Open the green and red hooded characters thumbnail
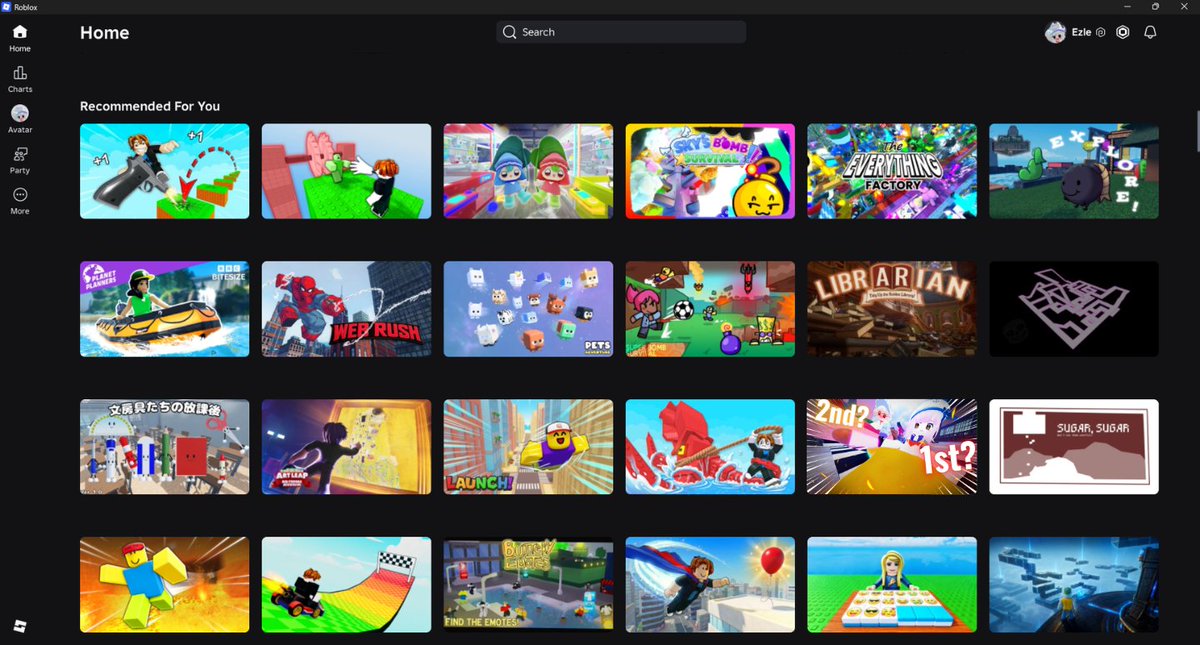The height and width of the screenshot is (645, 1200). [528, 171]
